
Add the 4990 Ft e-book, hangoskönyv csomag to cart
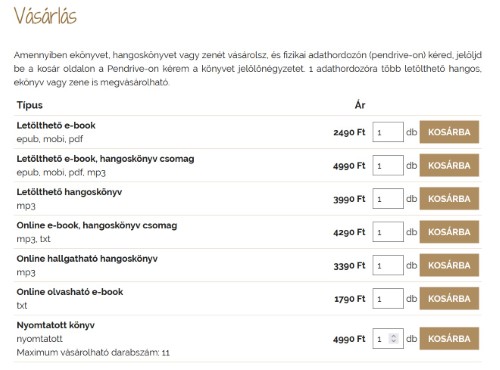tap(449, 165)
